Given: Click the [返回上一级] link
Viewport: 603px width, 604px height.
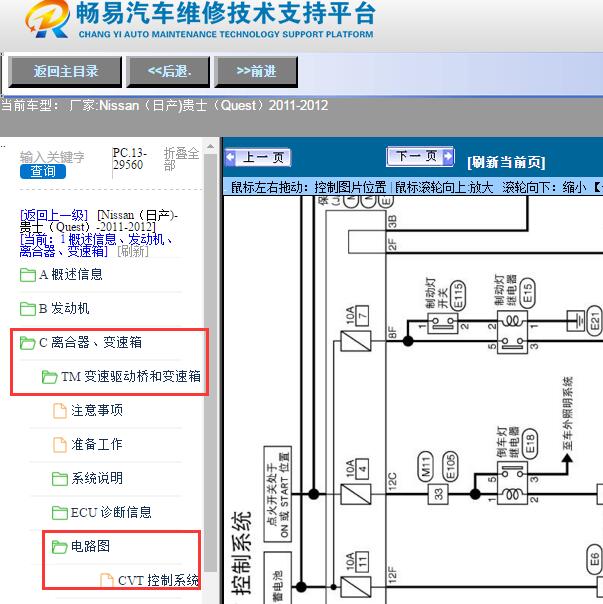Looking at the screenshot, I should click(x=54, y=215).
